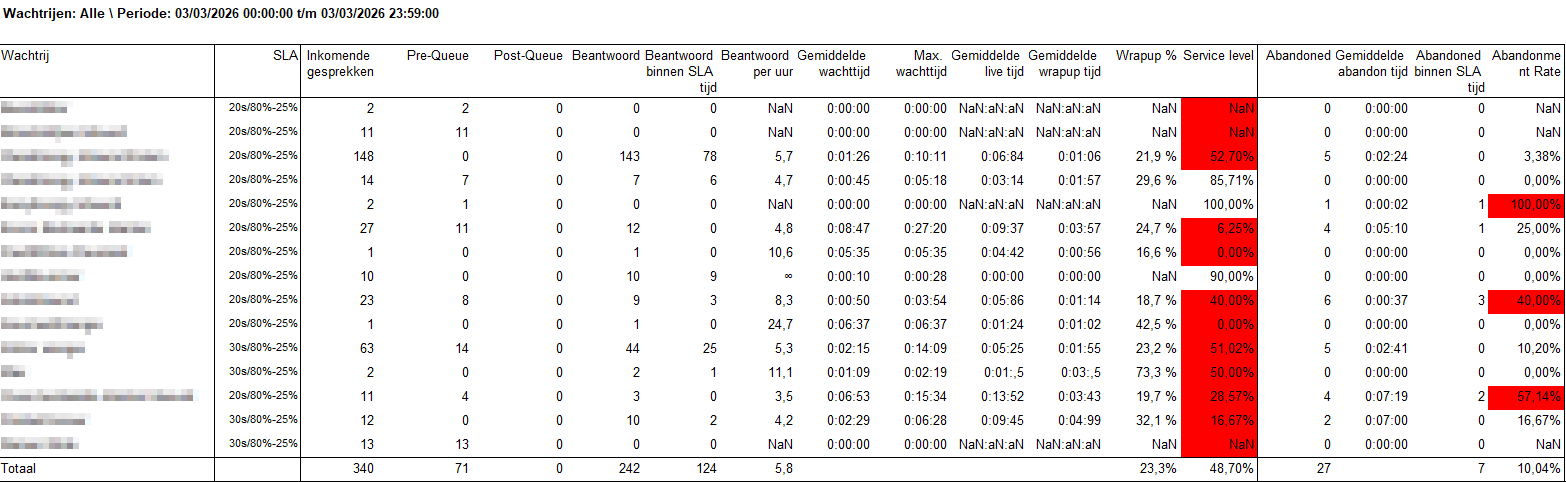Image resolution: width=1566 pixels, height=482 pixels.
Task: Select the Inkomende gesprekken column header
Action: tap(340, 64)
